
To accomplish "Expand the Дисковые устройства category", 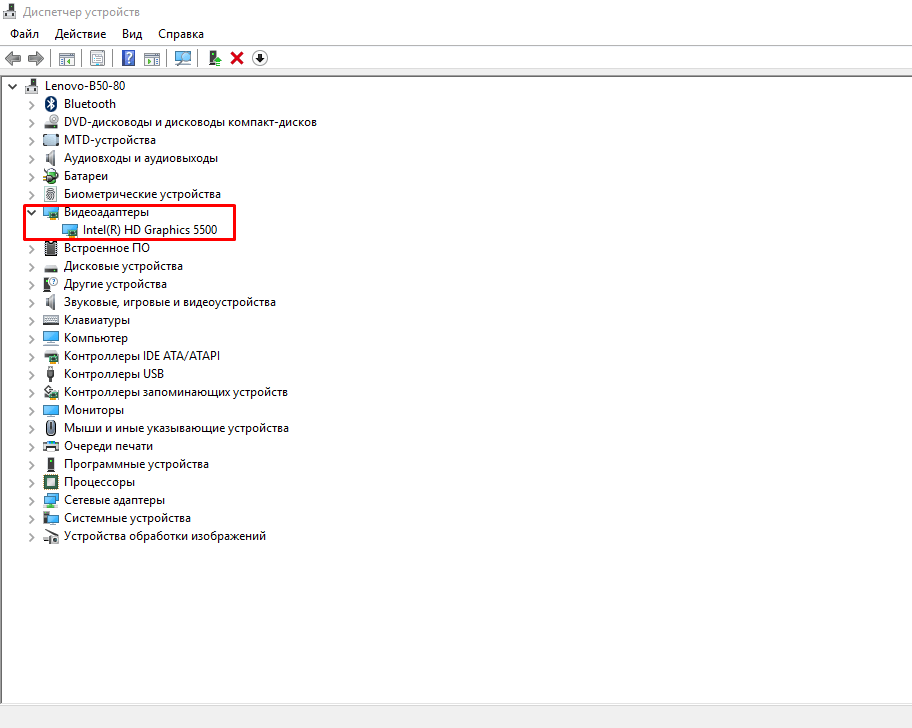I will coord(31,267).
